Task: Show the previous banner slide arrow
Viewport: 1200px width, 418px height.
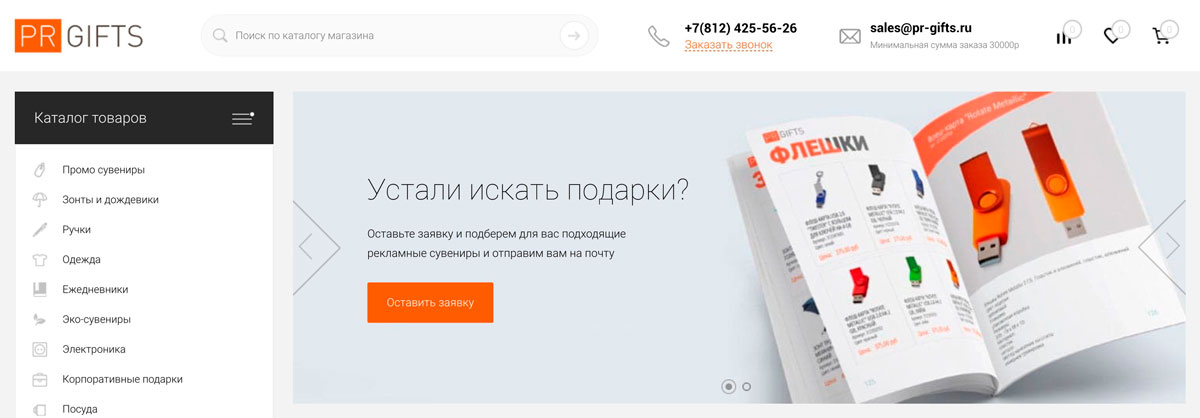Action: [x=306, y=246]
